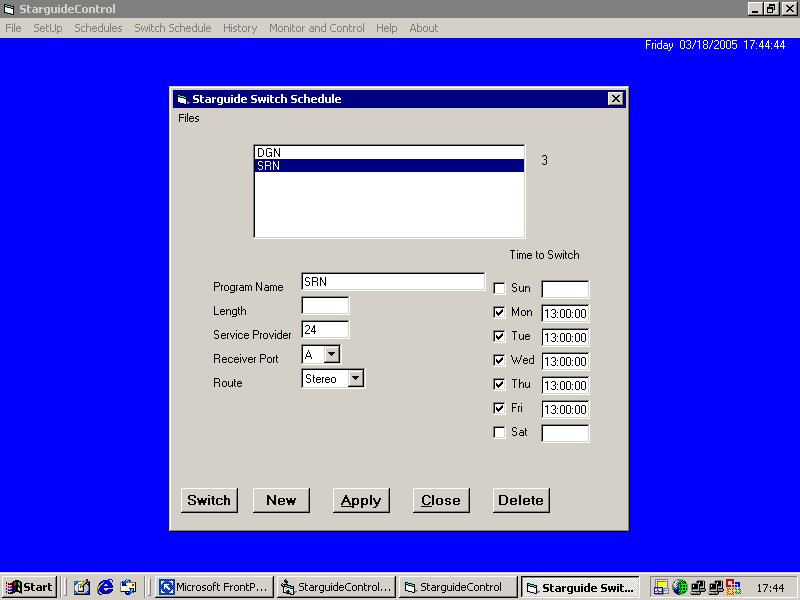Open the History menu
The width and height of the screenshot is (800, 600).
[x=240, y=28]
